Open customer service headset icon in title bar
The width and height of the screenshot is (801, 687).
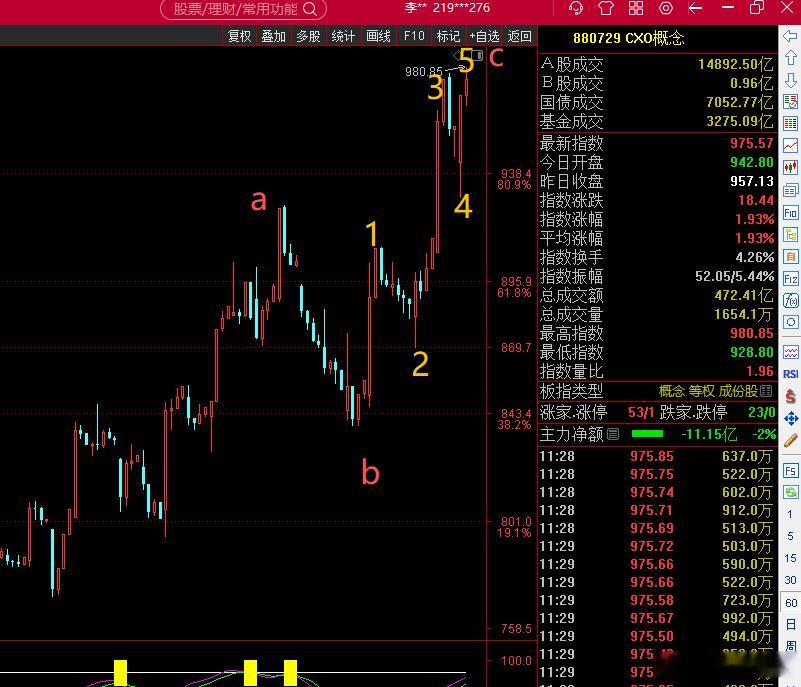tap(576, 8)
